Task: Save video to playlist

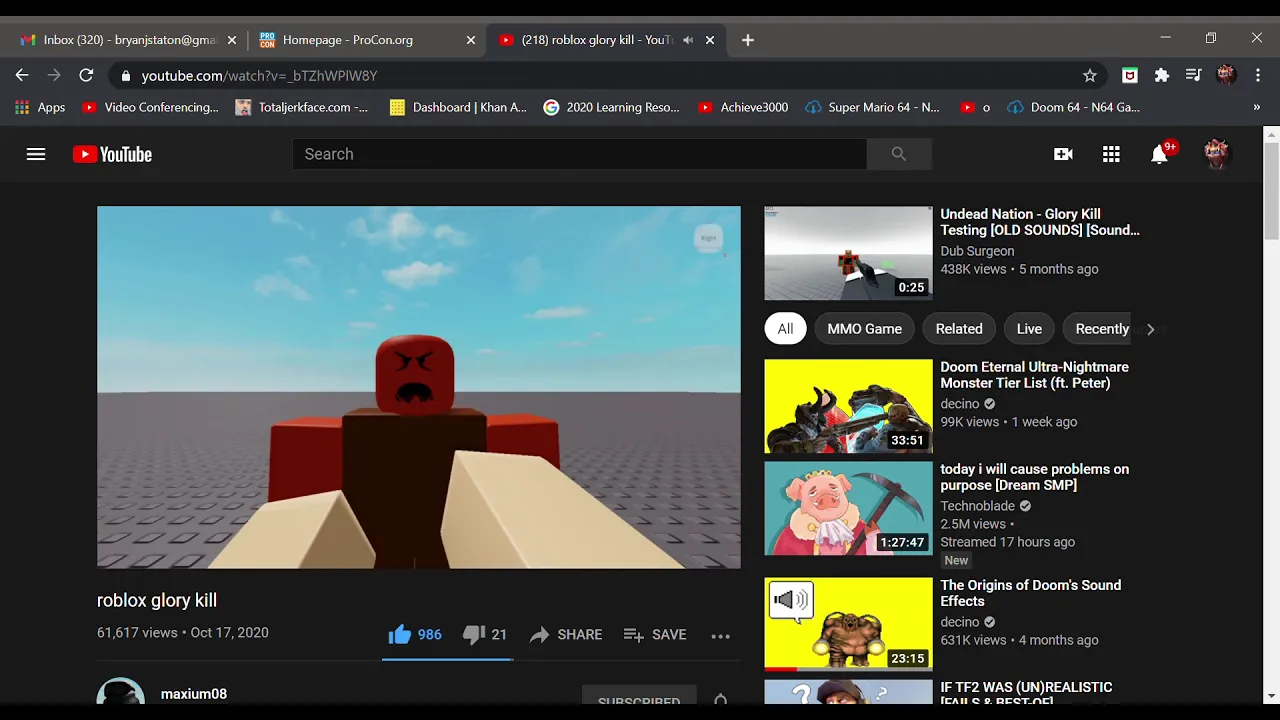Action: (655, 634)
